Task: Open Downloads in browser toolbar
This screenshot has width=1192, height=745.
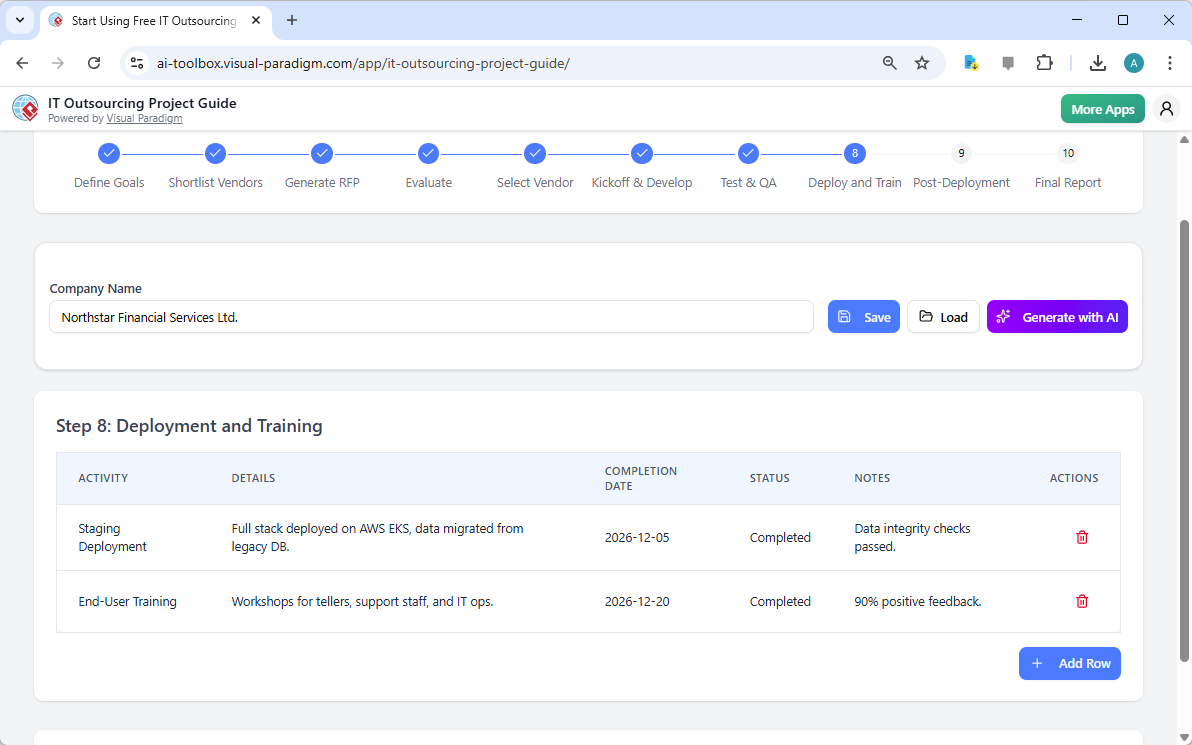Action: (x=1097, y=62)
